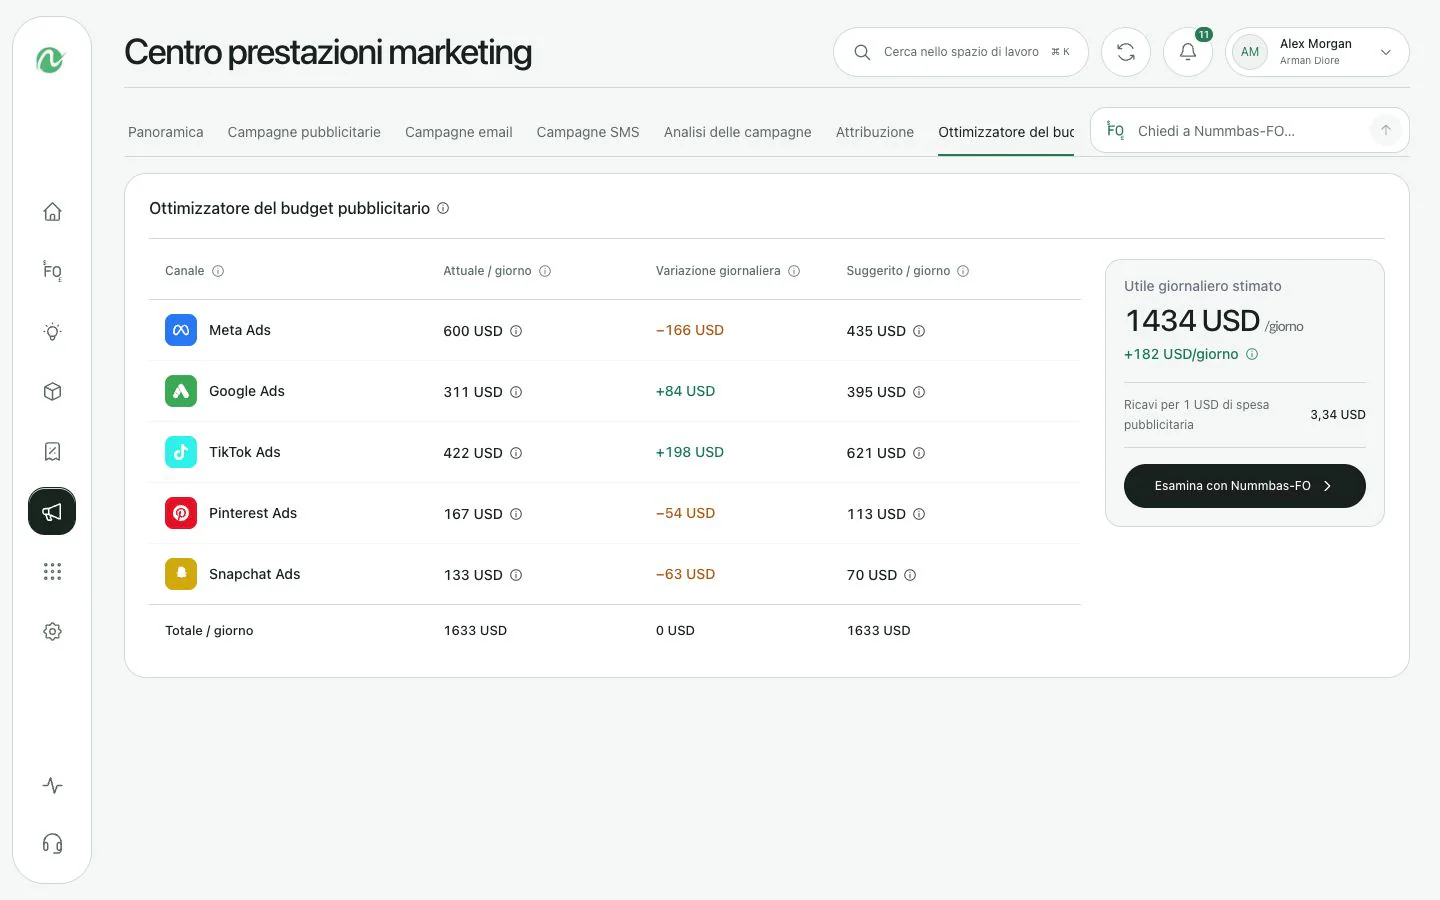Open the report chart sidebar icon

[52, 451]
